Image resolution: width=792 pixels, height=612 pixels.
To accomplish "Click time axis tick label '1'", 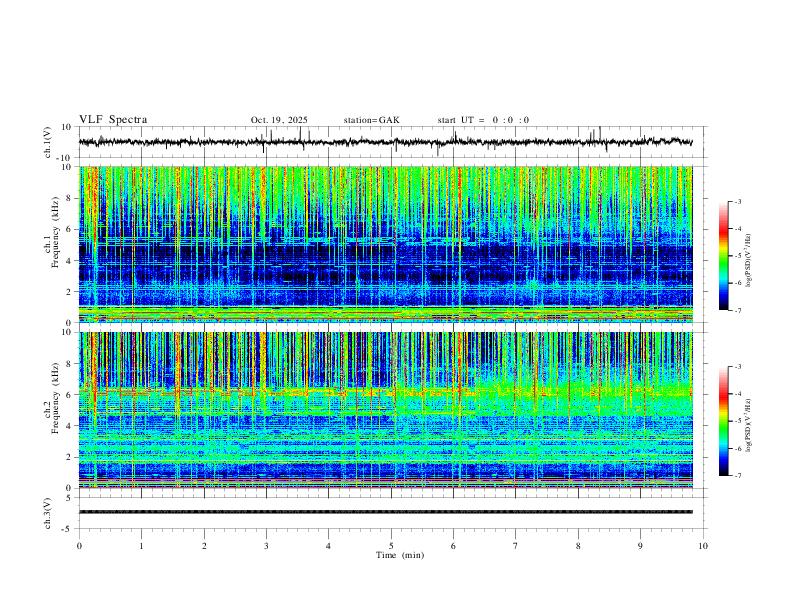I will point(141,546).
